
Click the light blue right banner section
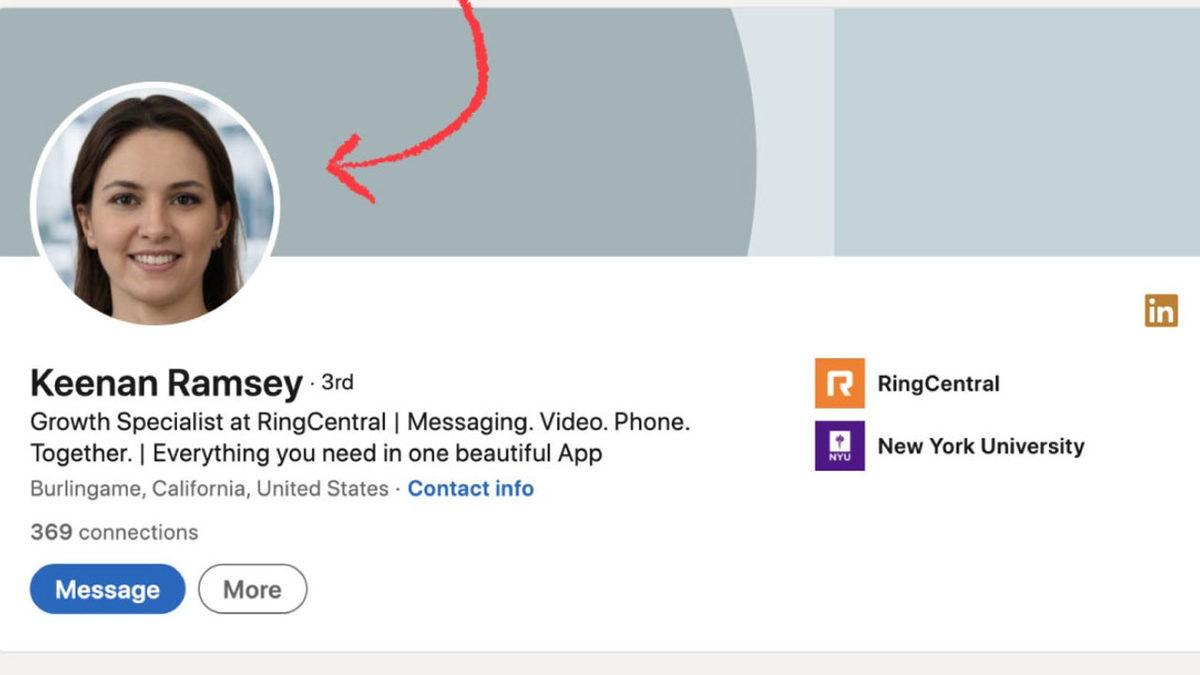[1015, 130]
